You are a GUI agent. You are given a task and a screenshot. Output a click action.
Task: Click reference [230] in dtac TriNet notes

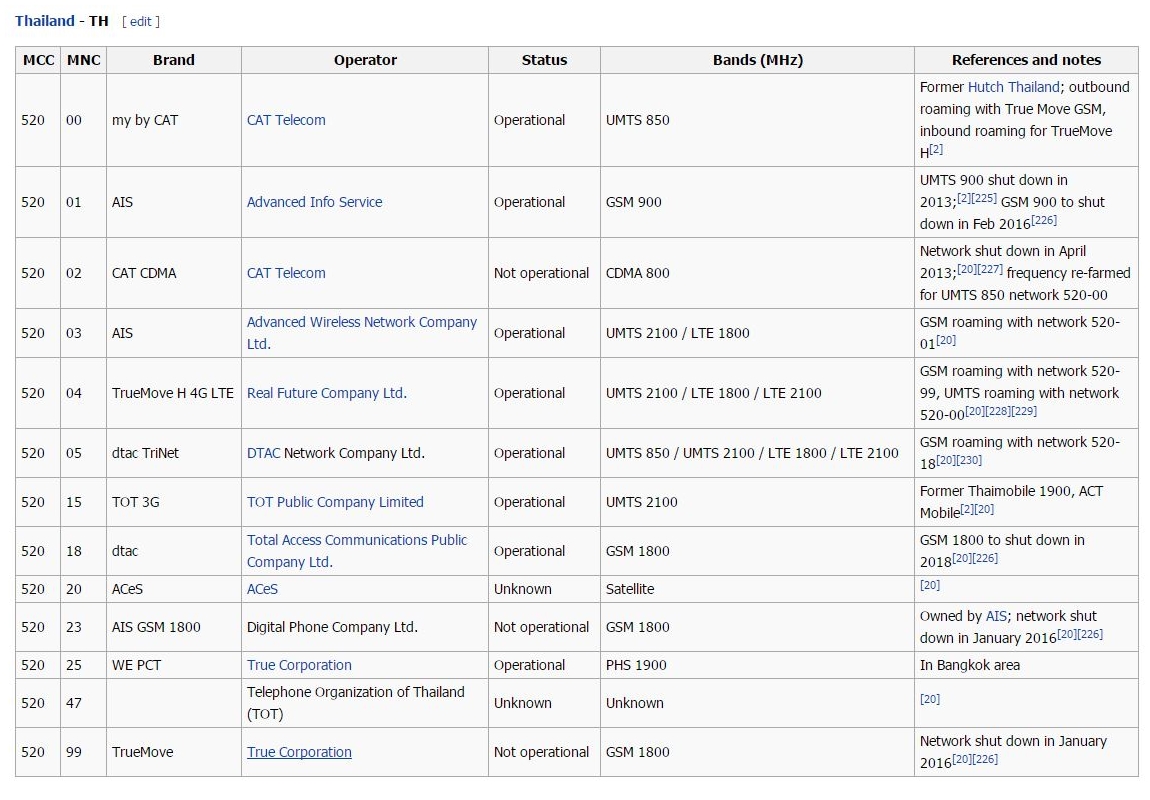point(969,460)
